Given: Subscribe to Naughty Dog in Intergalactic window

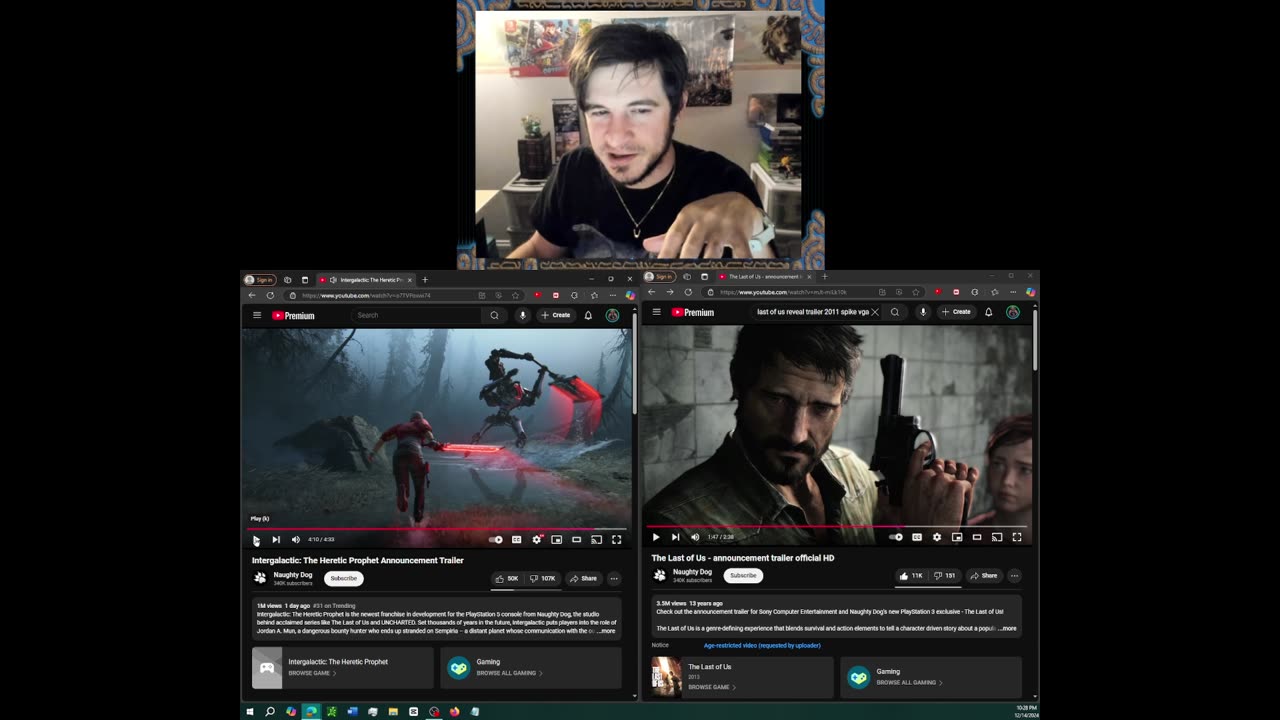Looking at the screenshot, I should pyautogui.click(x=343, y=578).
